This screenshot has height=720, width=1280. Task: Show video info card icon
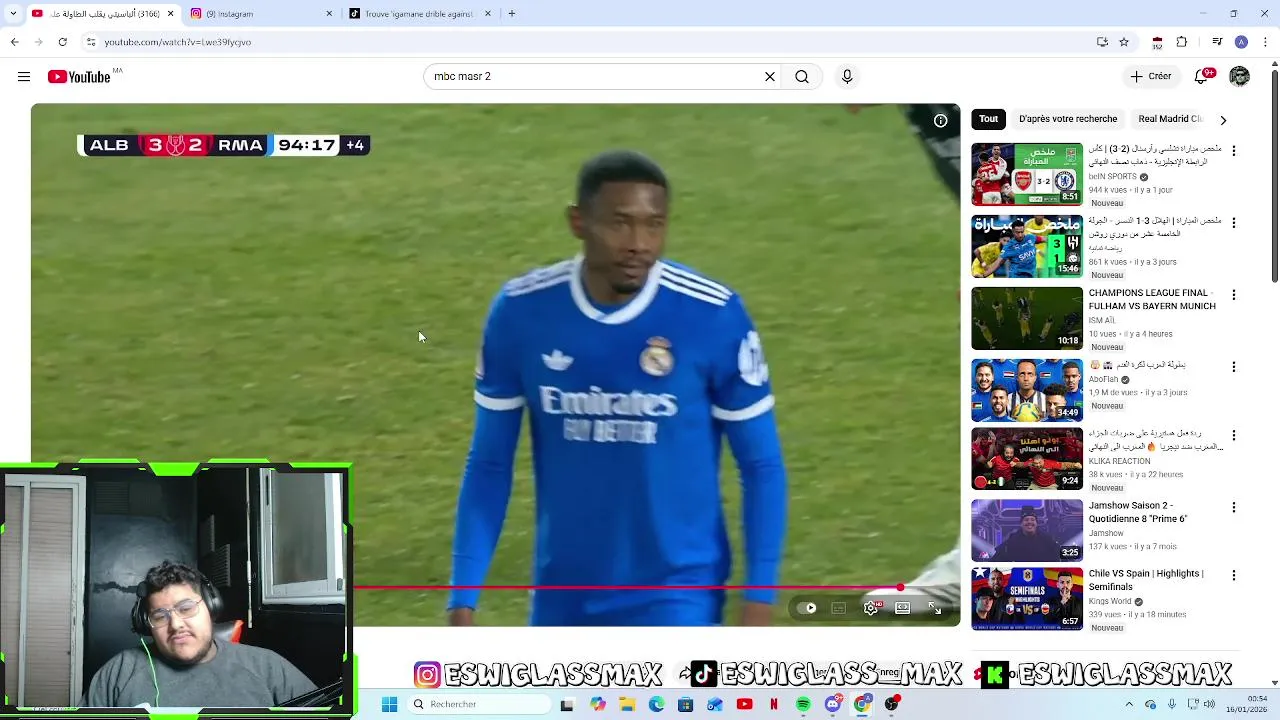[x=941, y=121]
